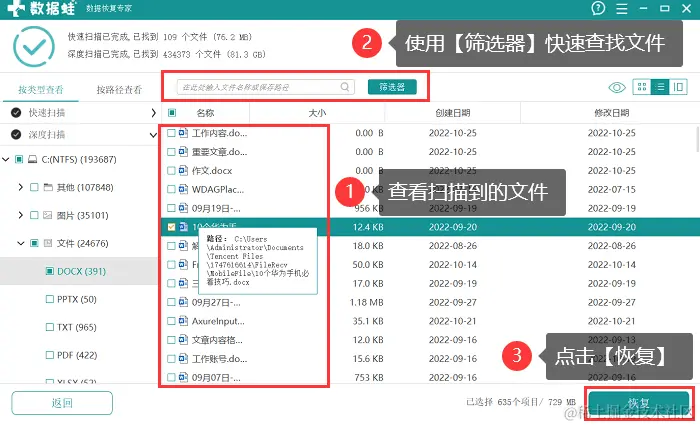
Task: Select the 09月27日-... file row
Action: click(x=429, y=302)
